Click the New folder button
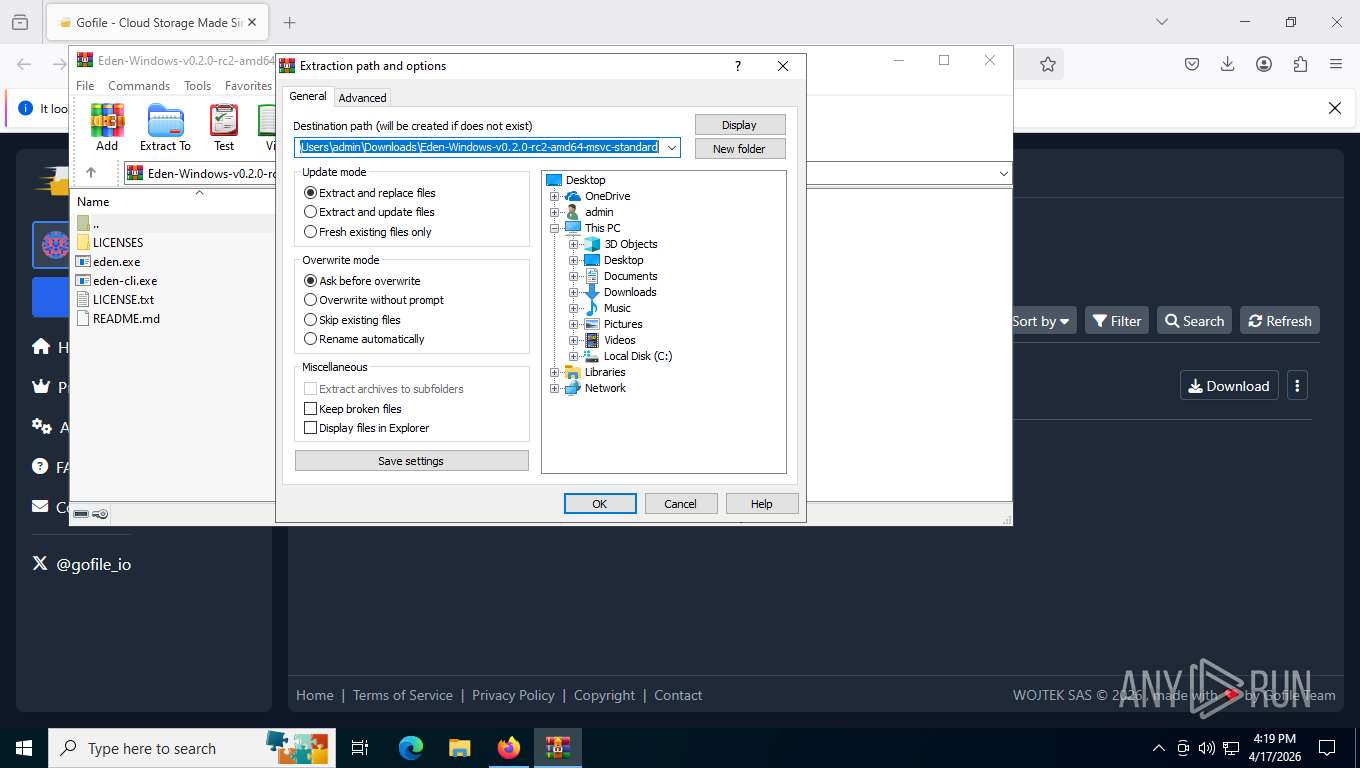The image size is (1360, 768). pos(740,149)
